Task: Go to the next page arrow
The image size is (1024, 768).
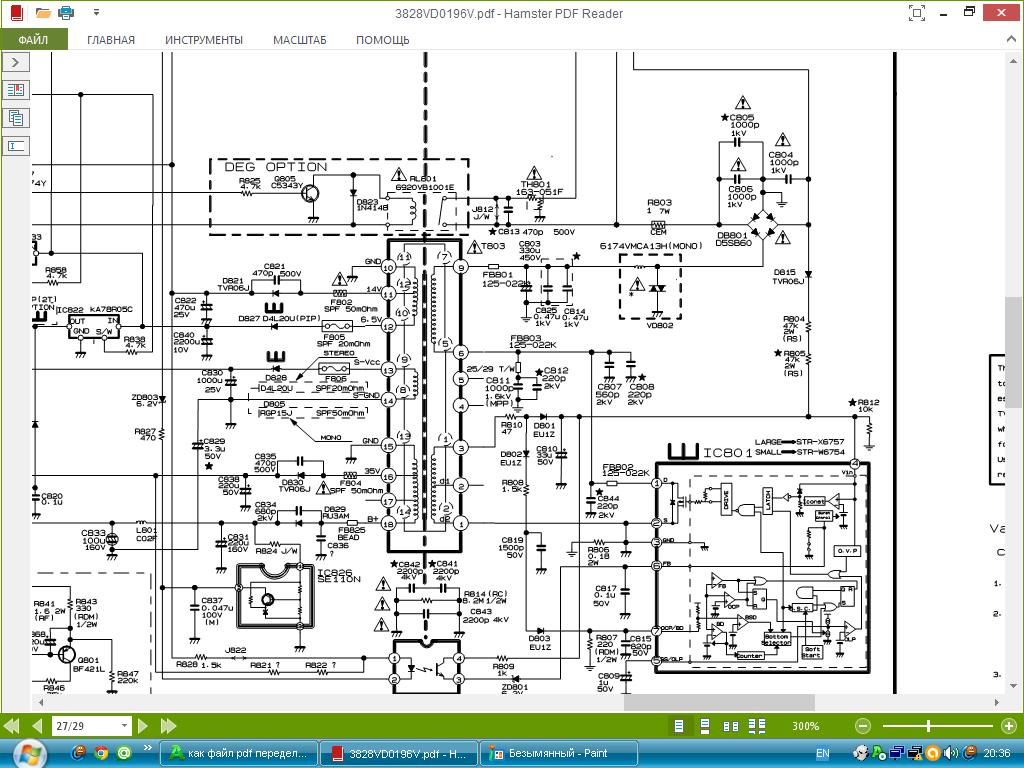Action: pyautogui.click(x=143, y=726)
